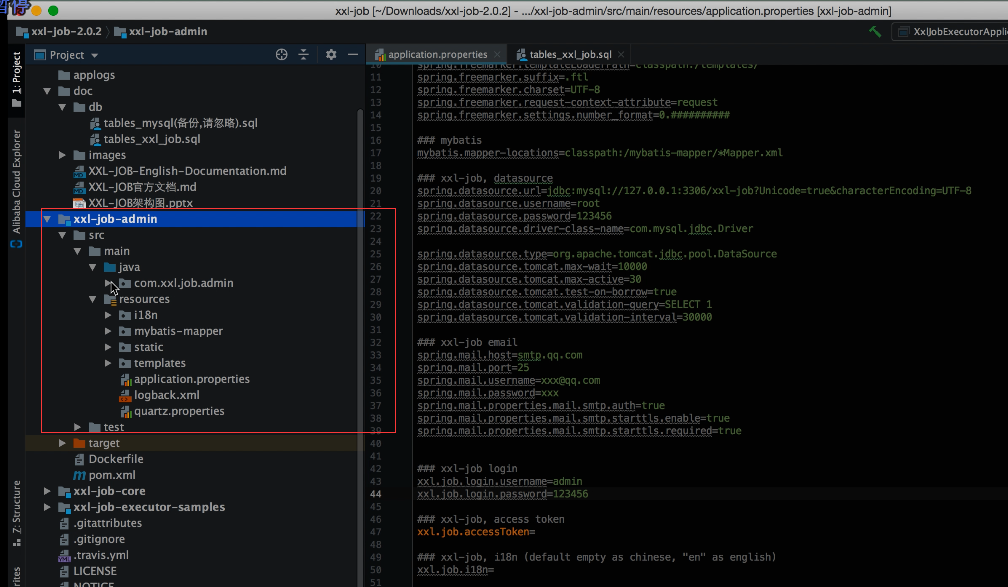Select quartz.properties file
Viewport: 1008px width, 587px height.
tap(172, 411)
